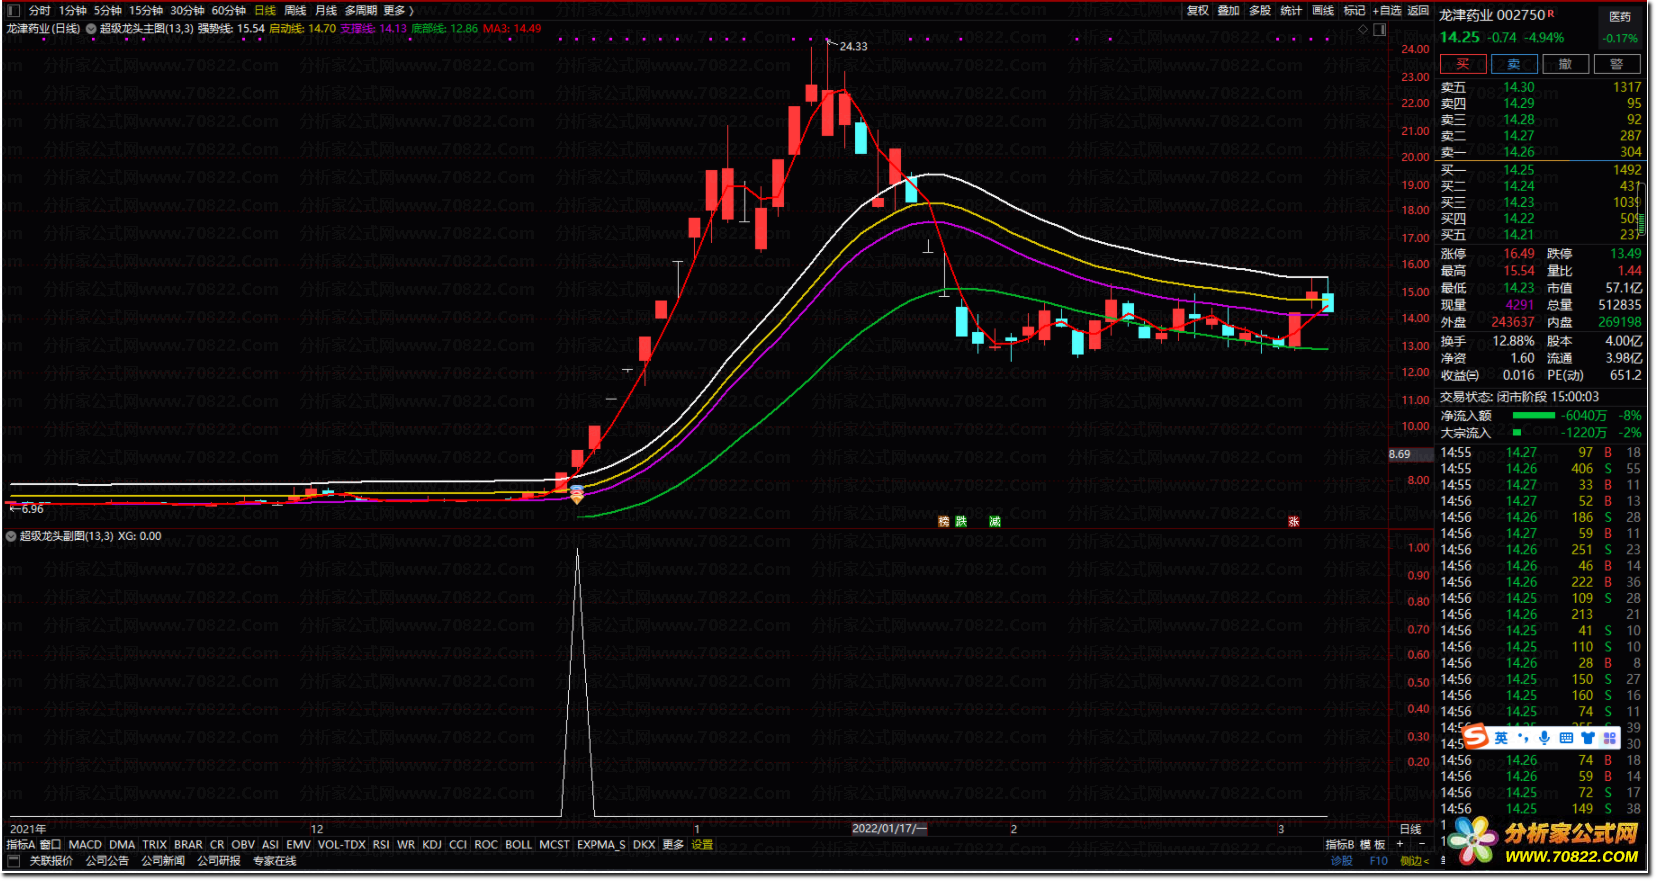Switch to 5分钟 chart period
The image size is (1657, 881).
(108, 11)
